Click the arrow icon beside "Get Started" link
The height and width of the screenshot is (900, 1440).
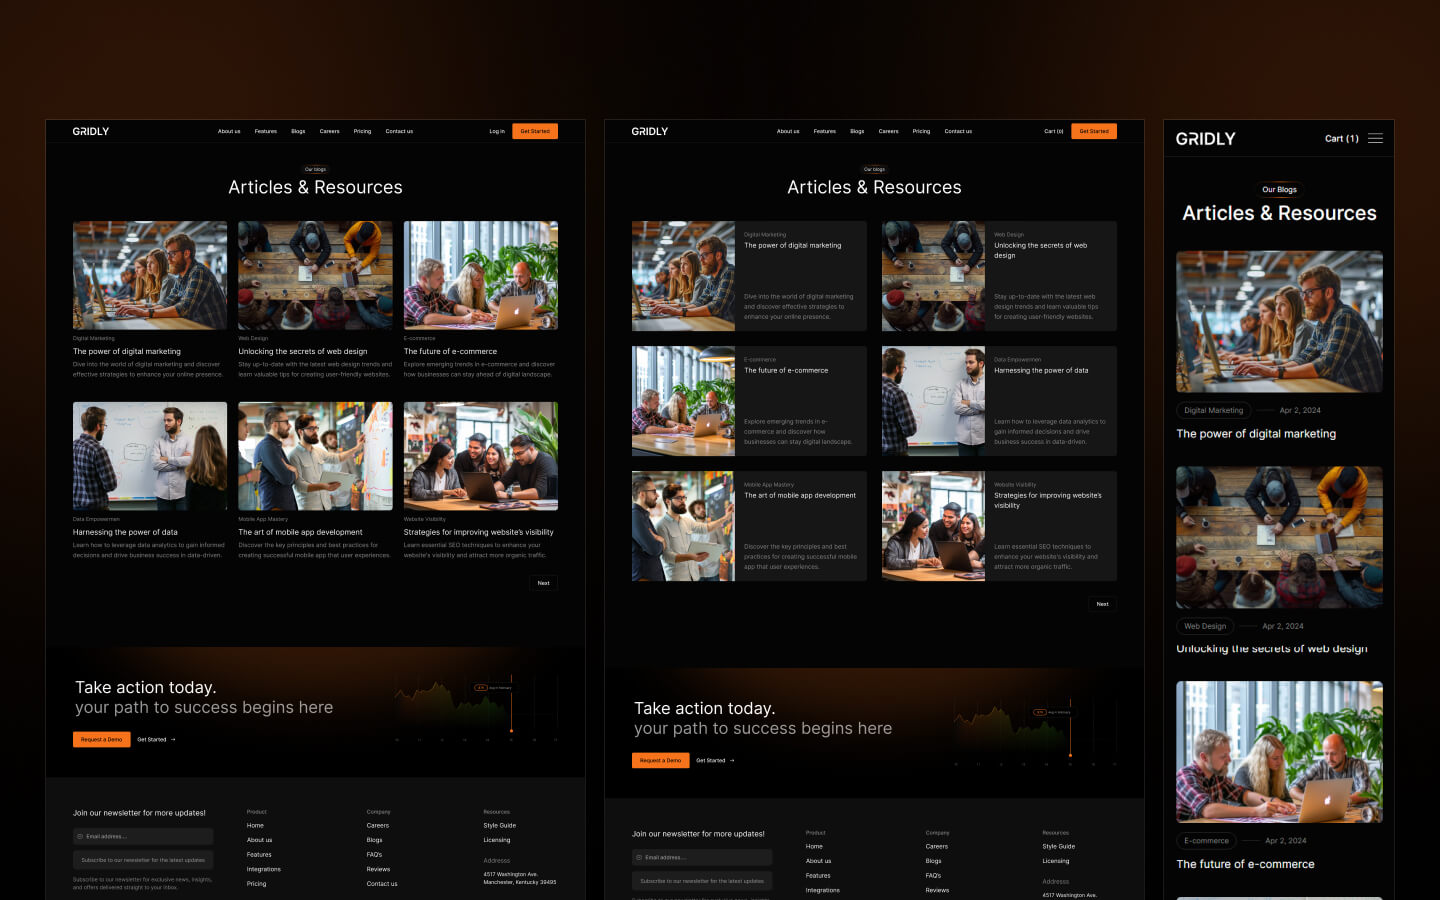click(x=173, y=739)
